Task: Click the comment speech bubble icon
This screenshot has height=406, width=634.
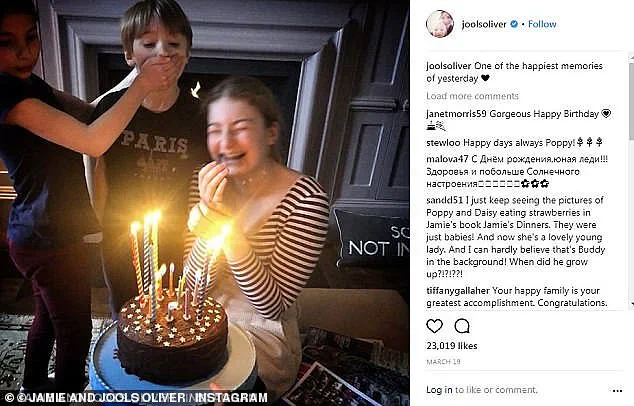Action: (x=462, y=326)
